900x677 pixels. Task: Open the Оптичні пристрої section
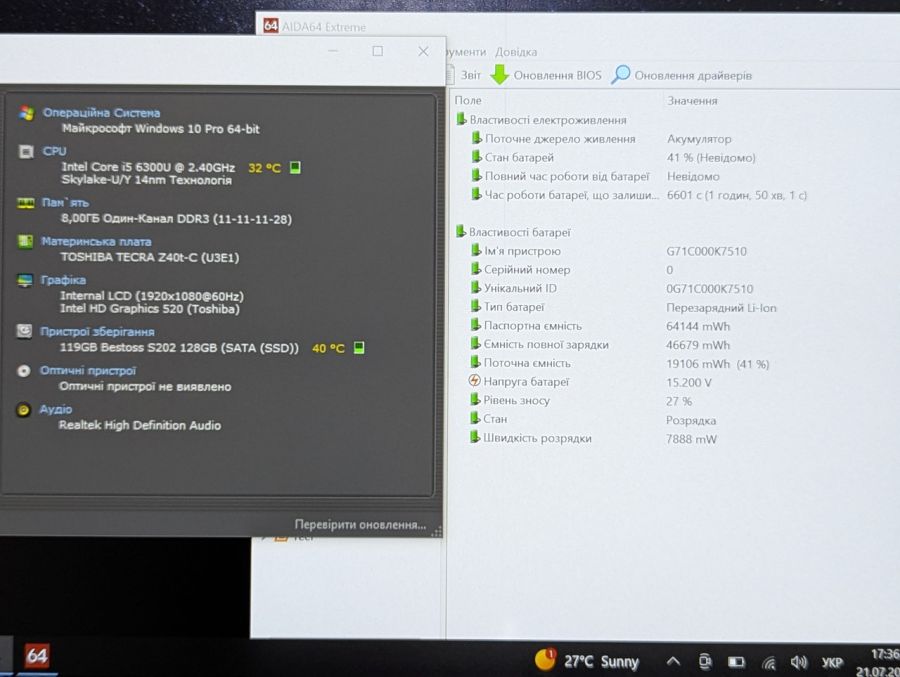pos(88,370)
